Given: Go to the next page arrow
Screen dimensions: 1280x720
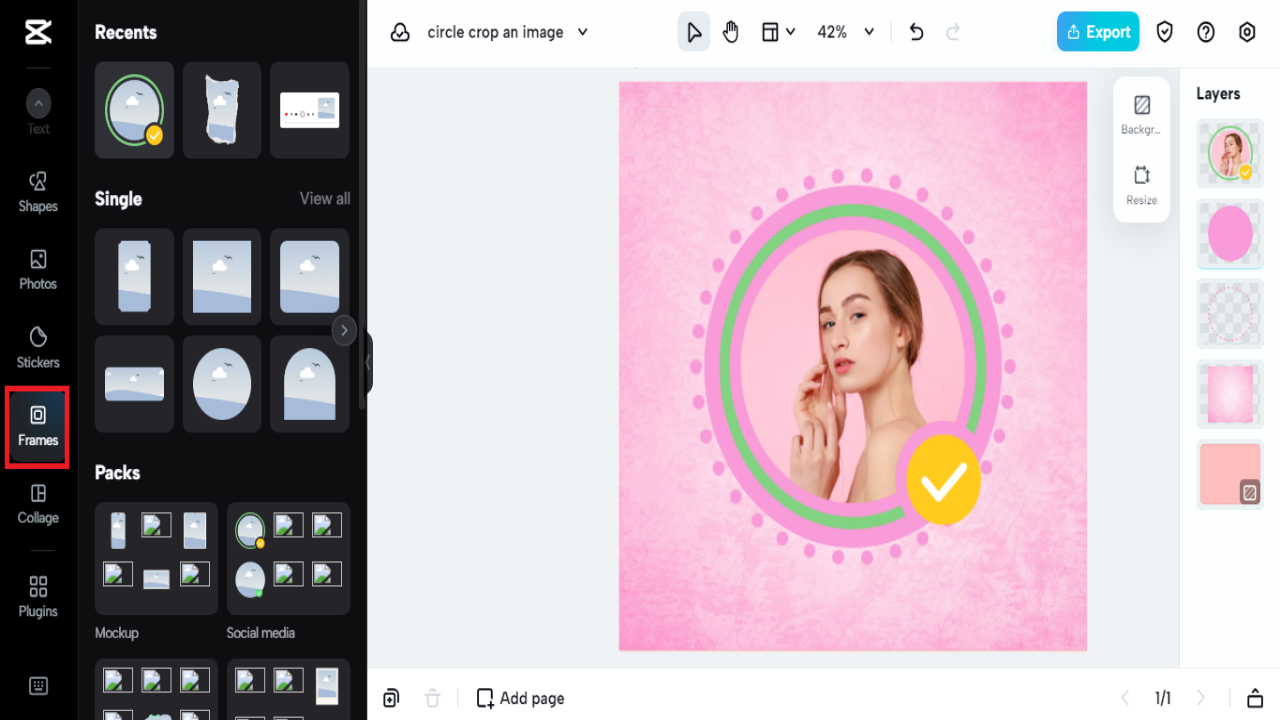Looking at the screenshot, I should tap(1201, 698).
